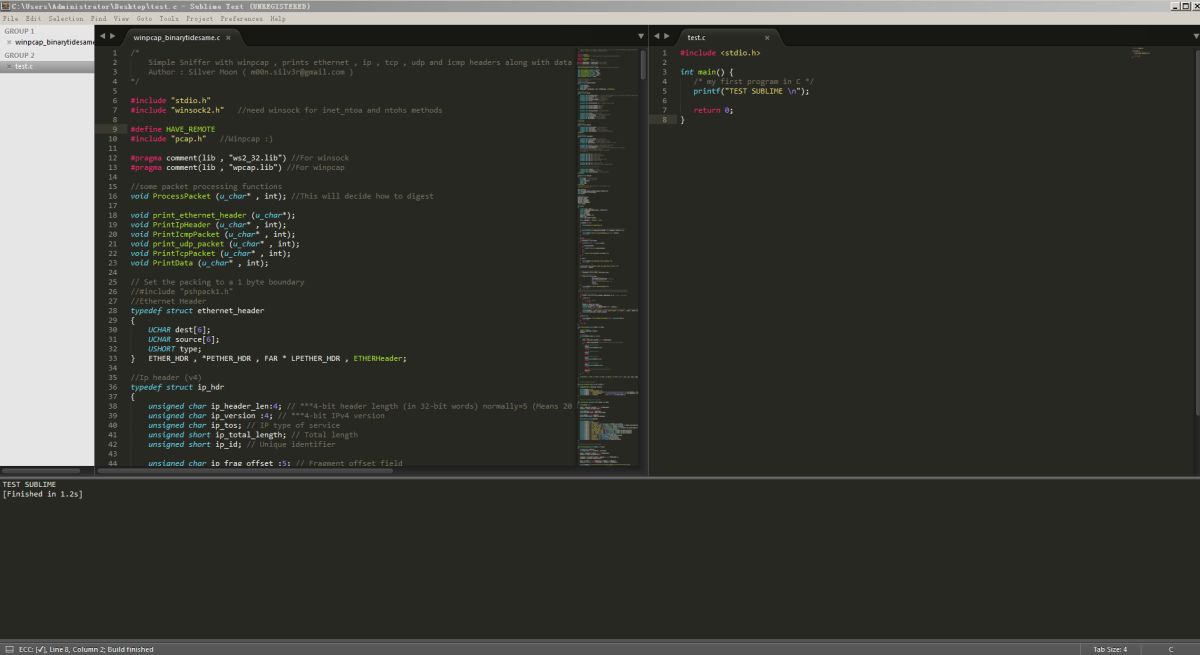Open the Selection menu
This screenshot has height=655, width=1200.
click(x=66, y=18)
